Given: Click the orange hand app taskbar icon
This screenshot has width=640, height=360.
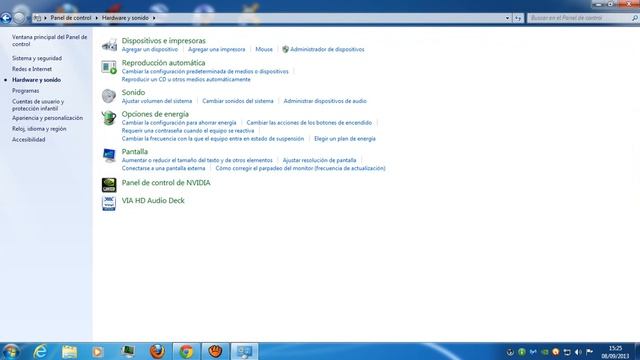Looking at the screenshot, I should [x=216, y=351].
